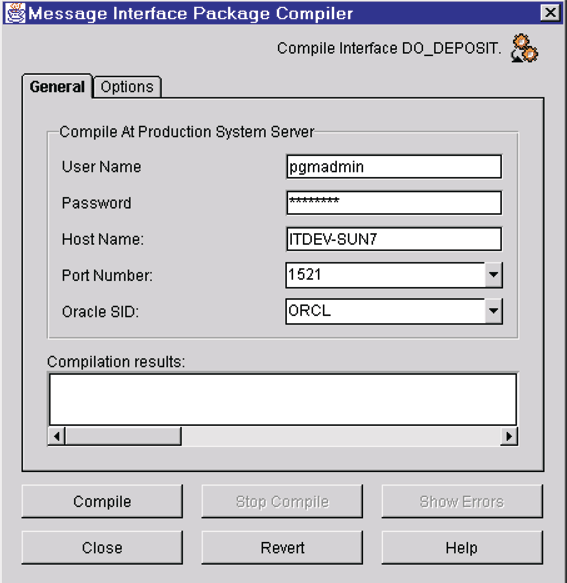Click the gears compile icon

point(525,48)
